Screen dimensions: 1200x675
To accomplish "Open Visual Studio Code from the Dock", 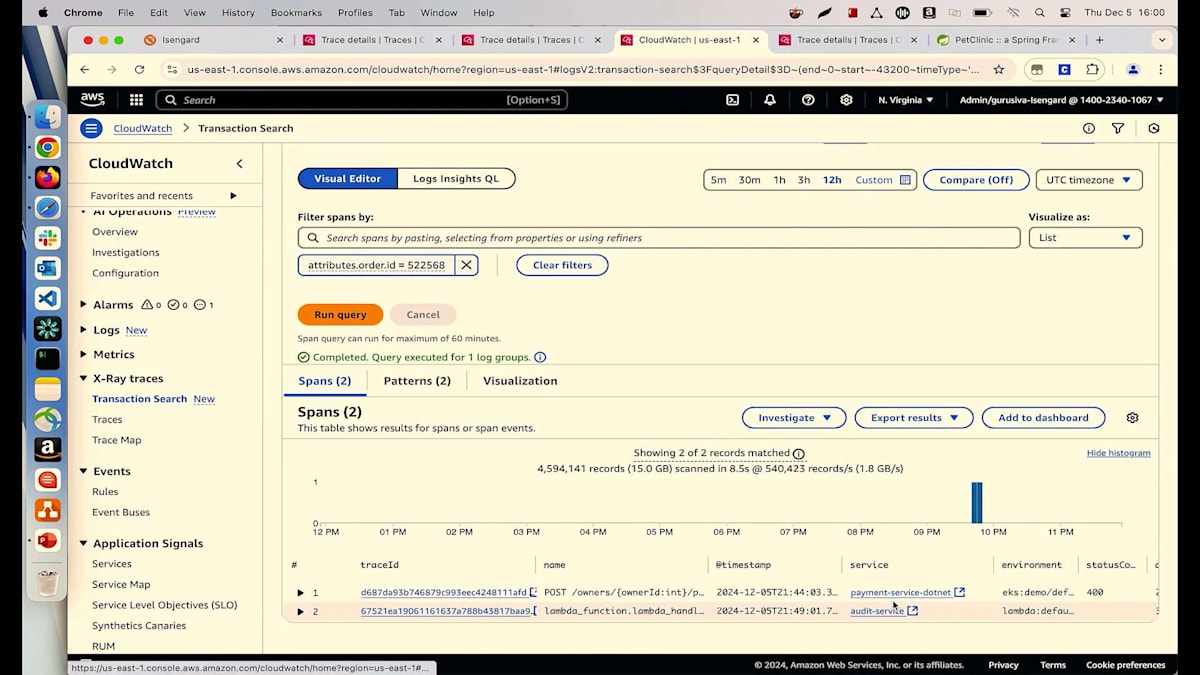I will (47, 298).
